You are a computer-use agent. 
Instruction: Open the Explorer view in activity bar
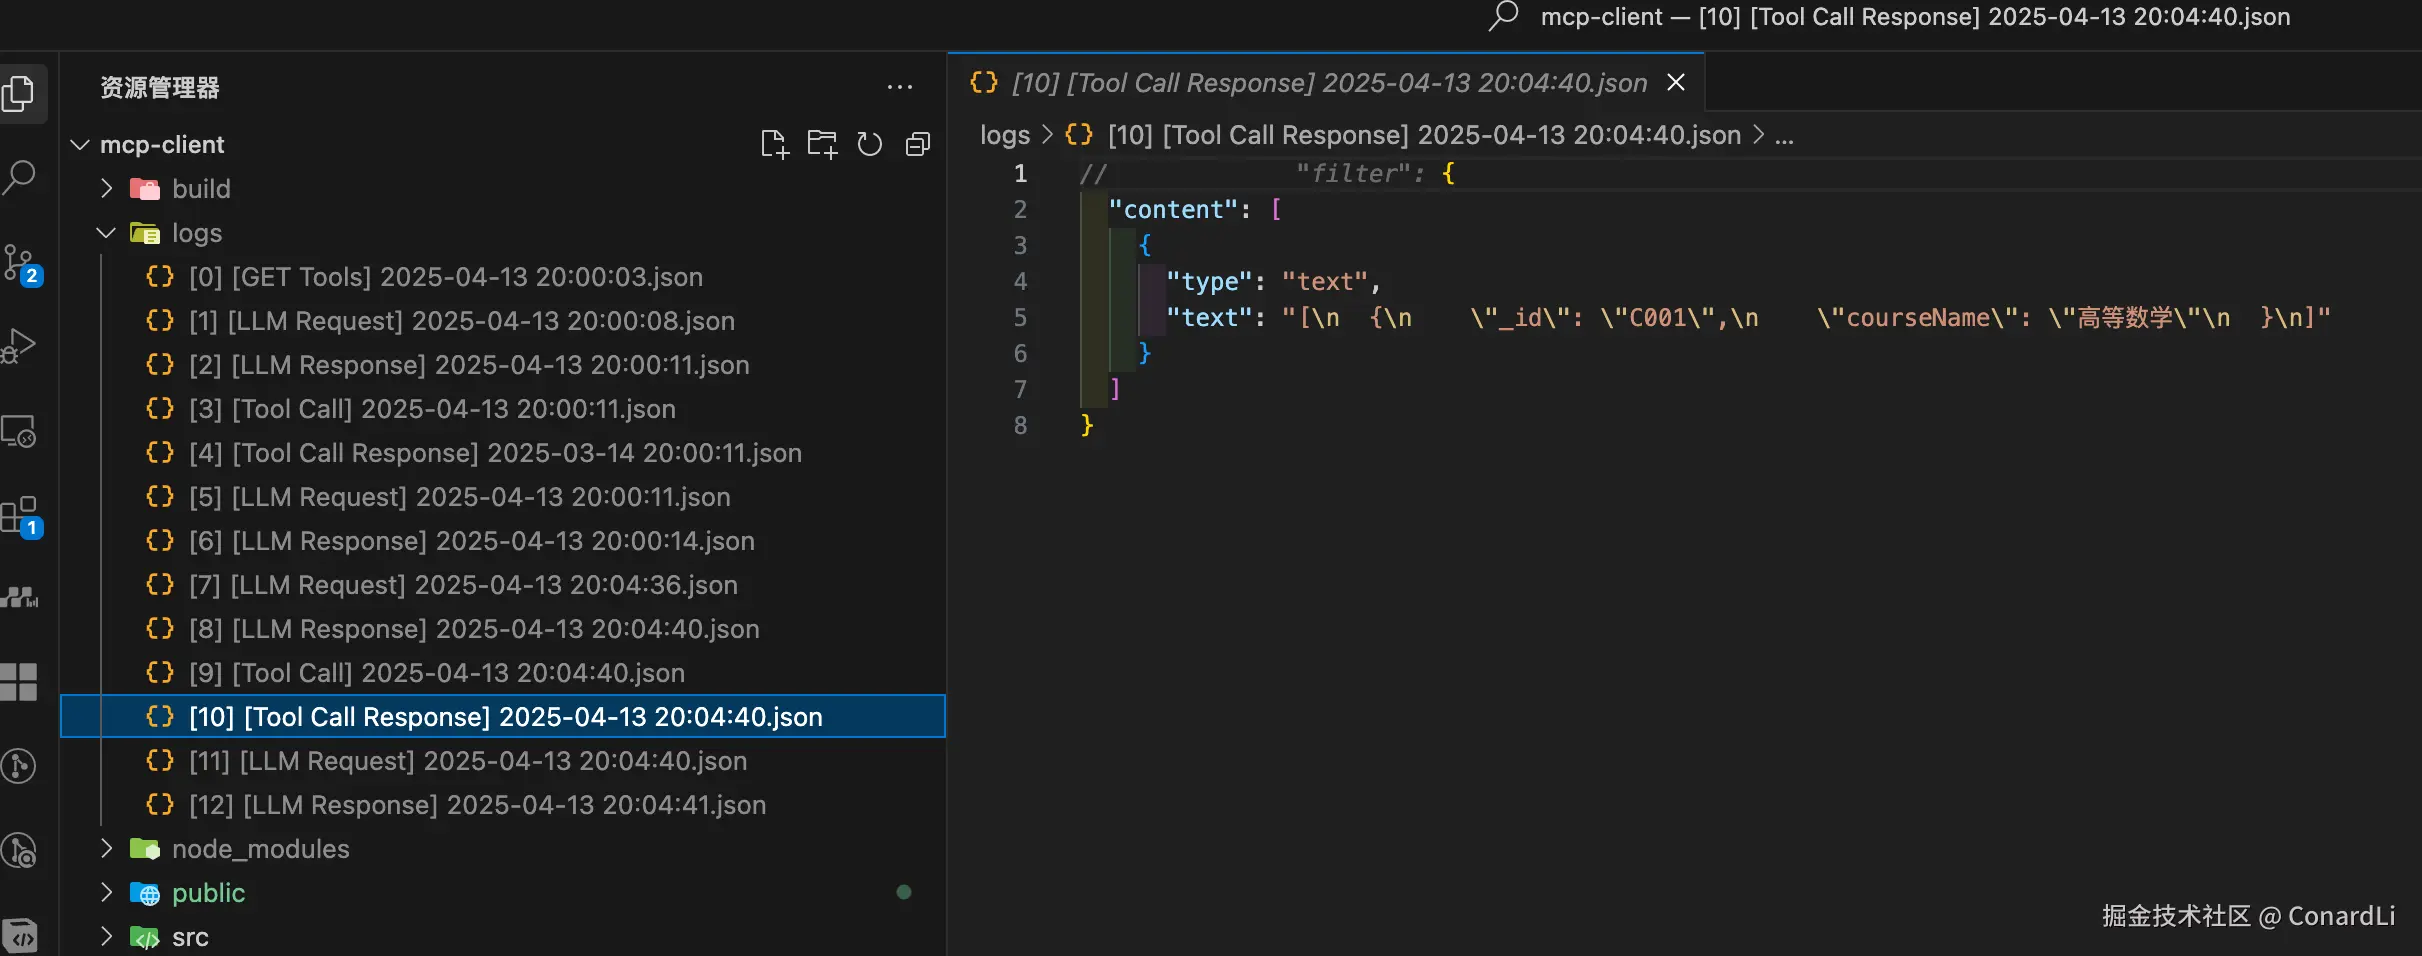[x=20, y=94]
